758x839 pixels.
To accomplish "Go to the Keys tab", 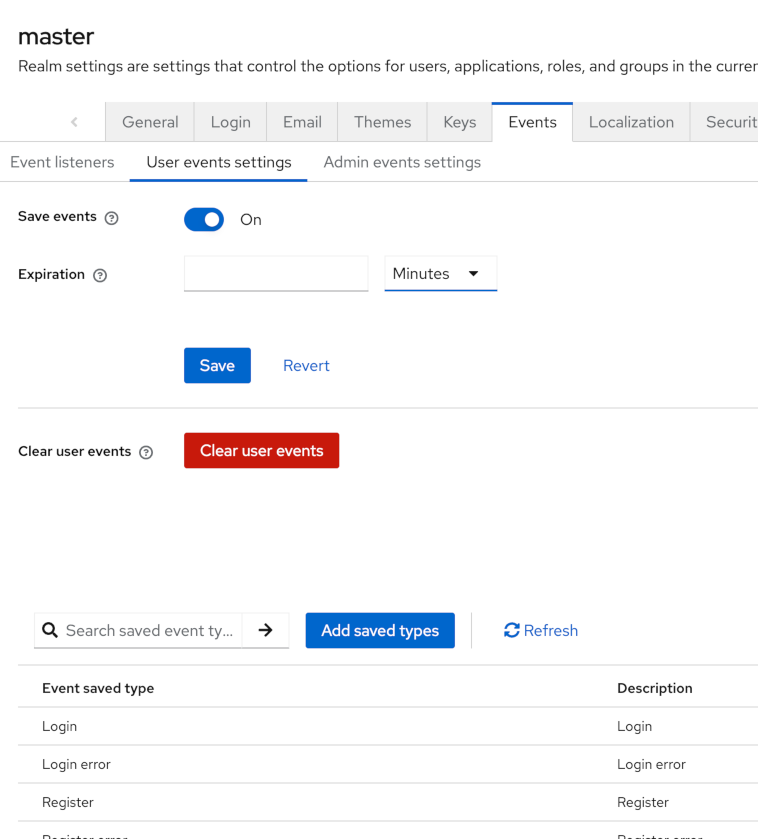I will click(460, 122).
